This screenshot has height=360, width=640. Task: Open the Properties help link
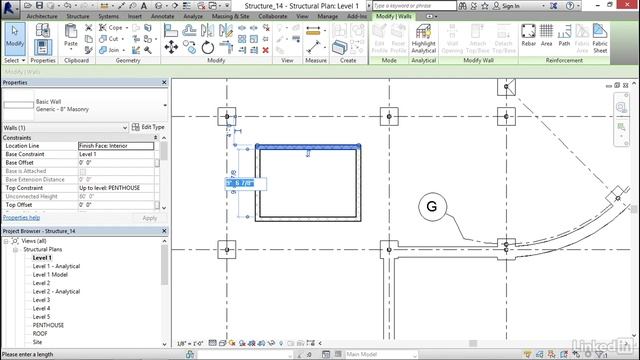(x=22, y=218)
